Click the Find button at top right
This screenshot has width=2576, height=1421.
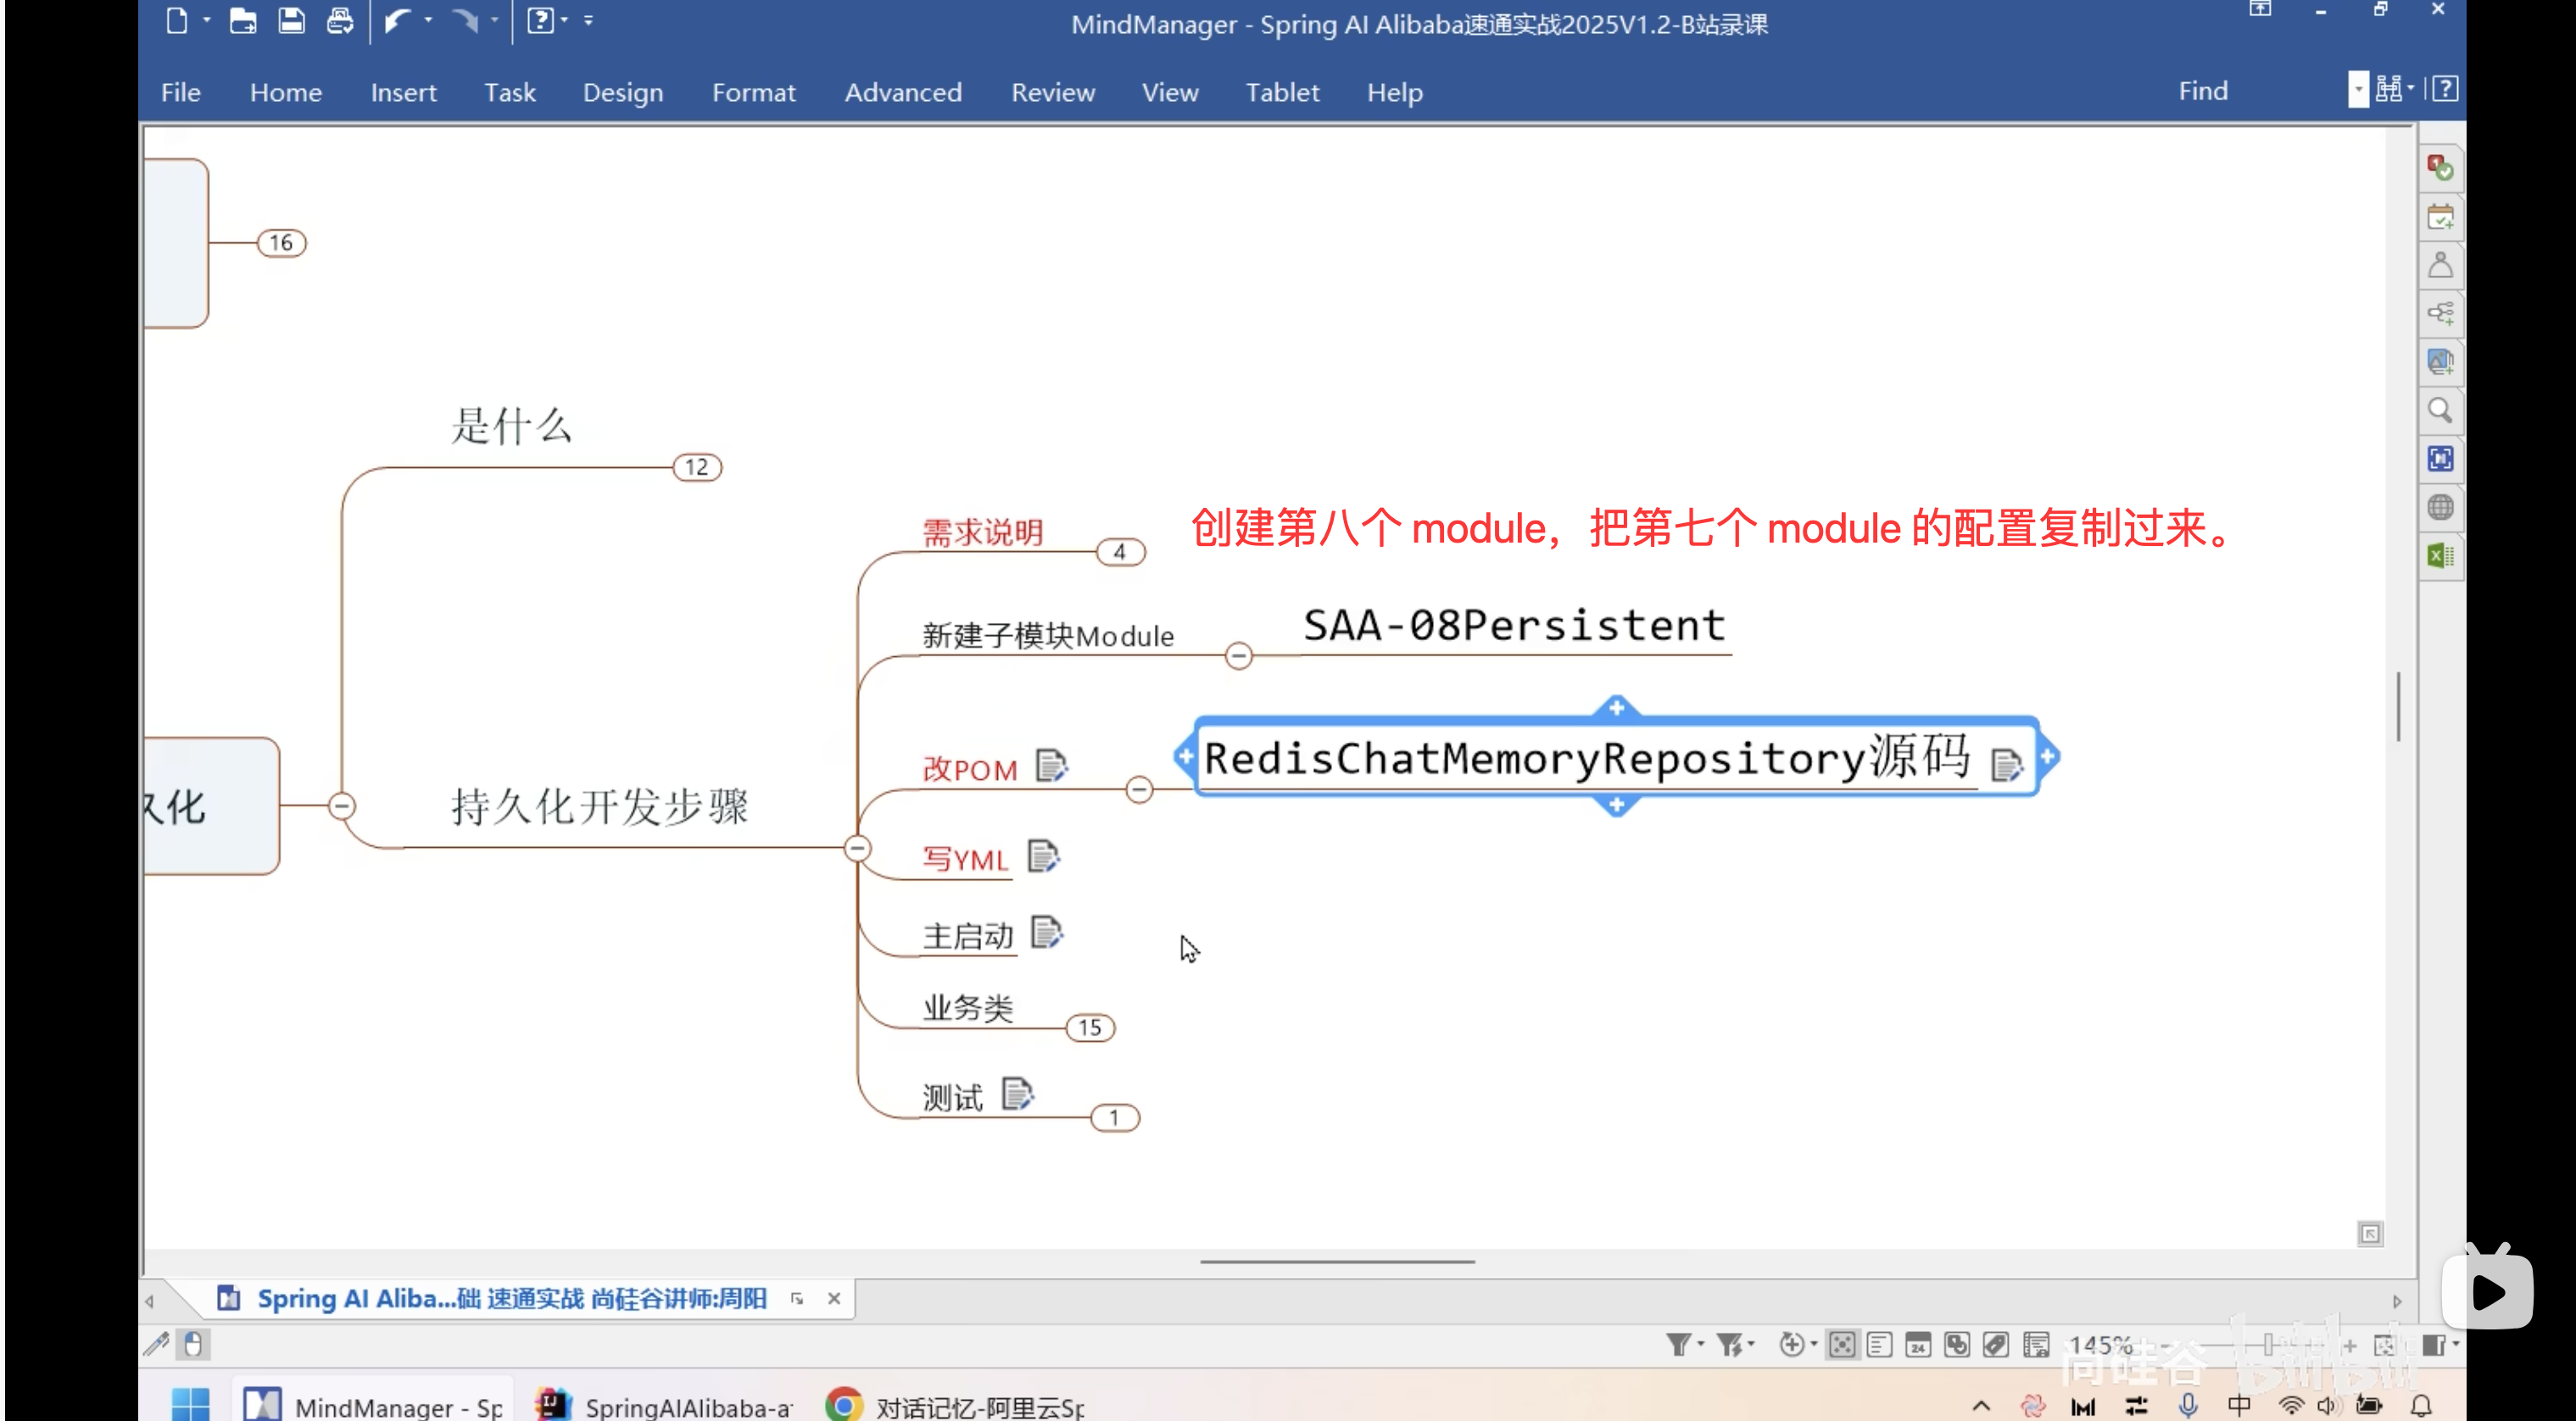2204,90
